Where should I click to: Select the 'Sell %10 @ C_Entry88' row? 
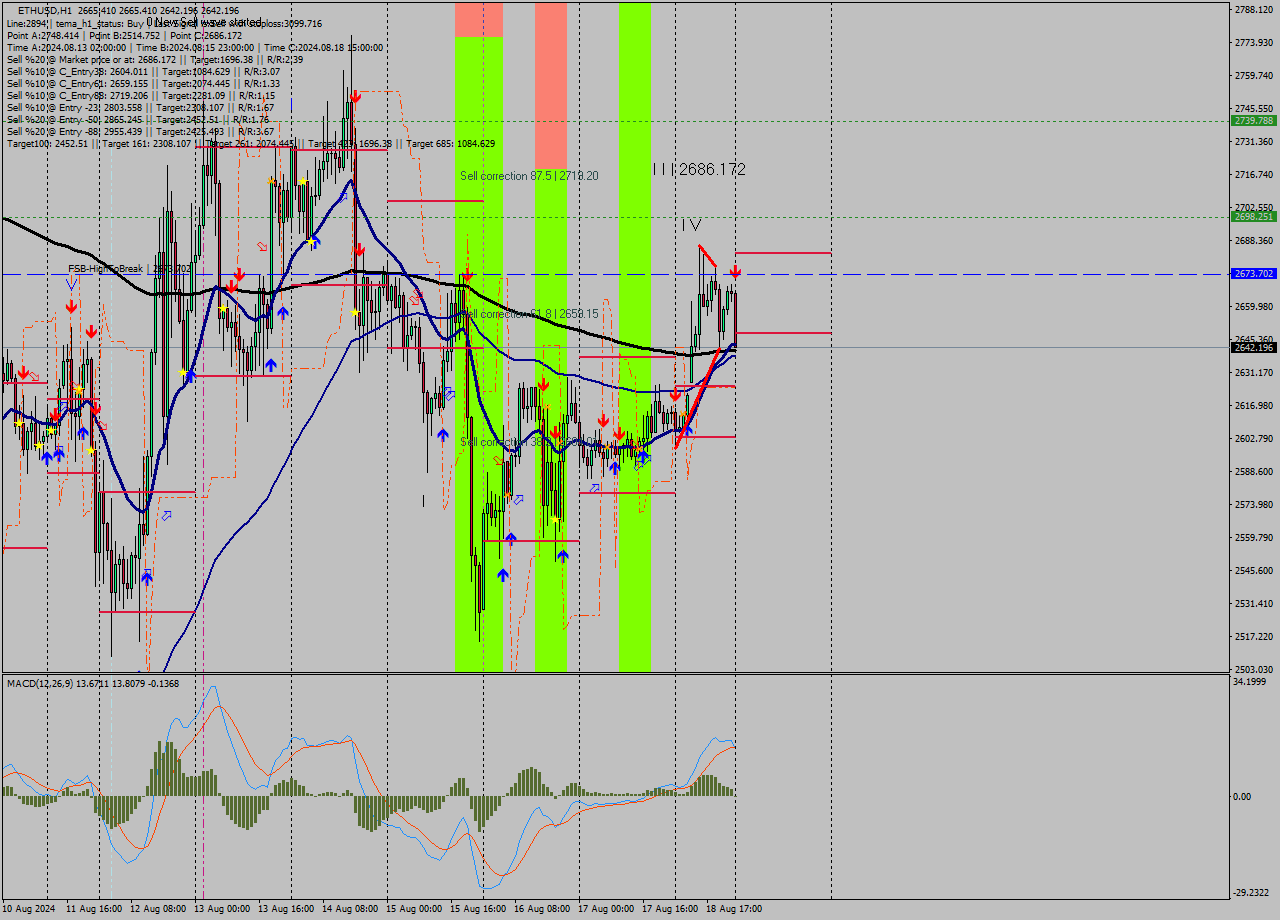point(140,95)
